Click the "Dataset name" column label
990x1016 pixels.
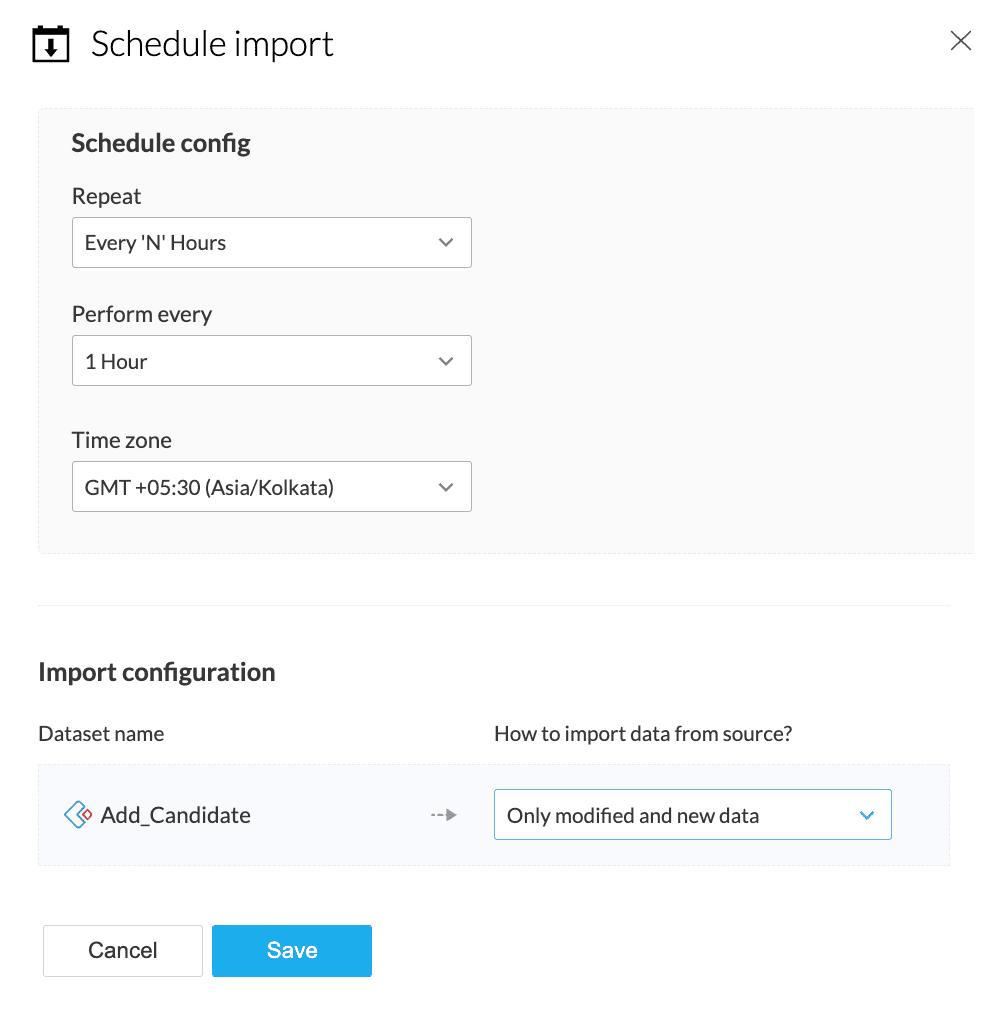[x=101, y=734]
